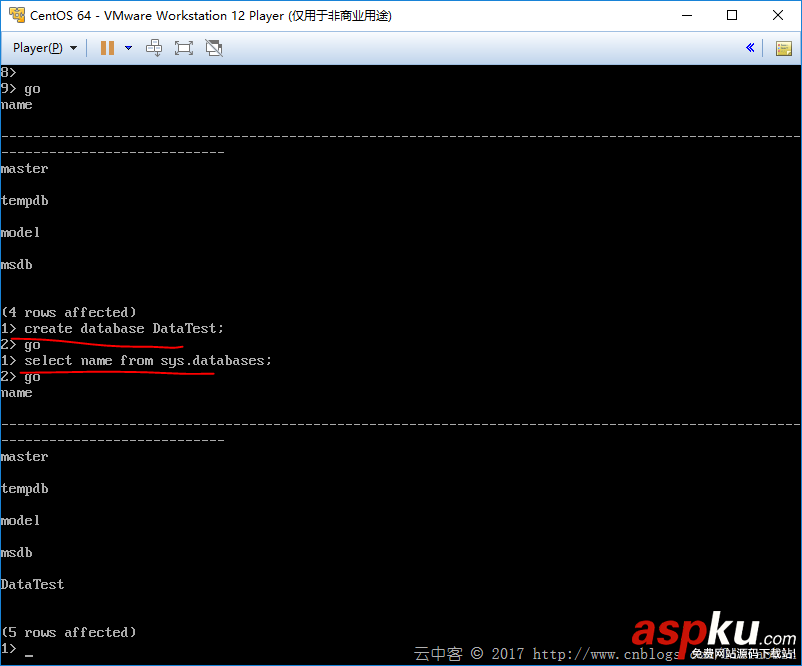The width and height of the screenshot is (802, 666).
Task: Click the second 'tempdb' result row
Action: (x=24, y=489)
